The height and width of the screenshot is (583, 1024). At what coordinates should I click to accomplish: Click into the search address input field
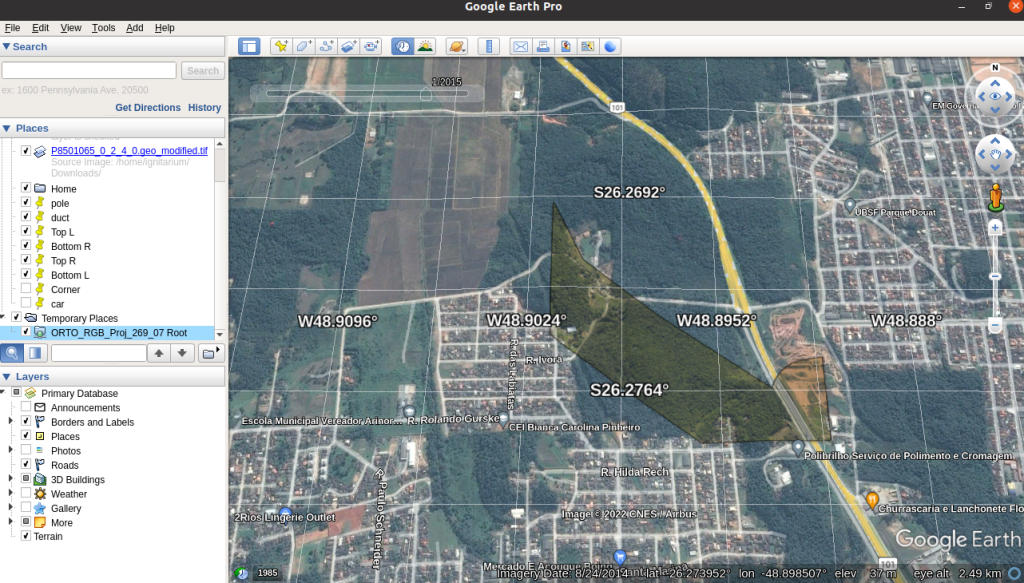pyautogui.click(x=89, y=71)
